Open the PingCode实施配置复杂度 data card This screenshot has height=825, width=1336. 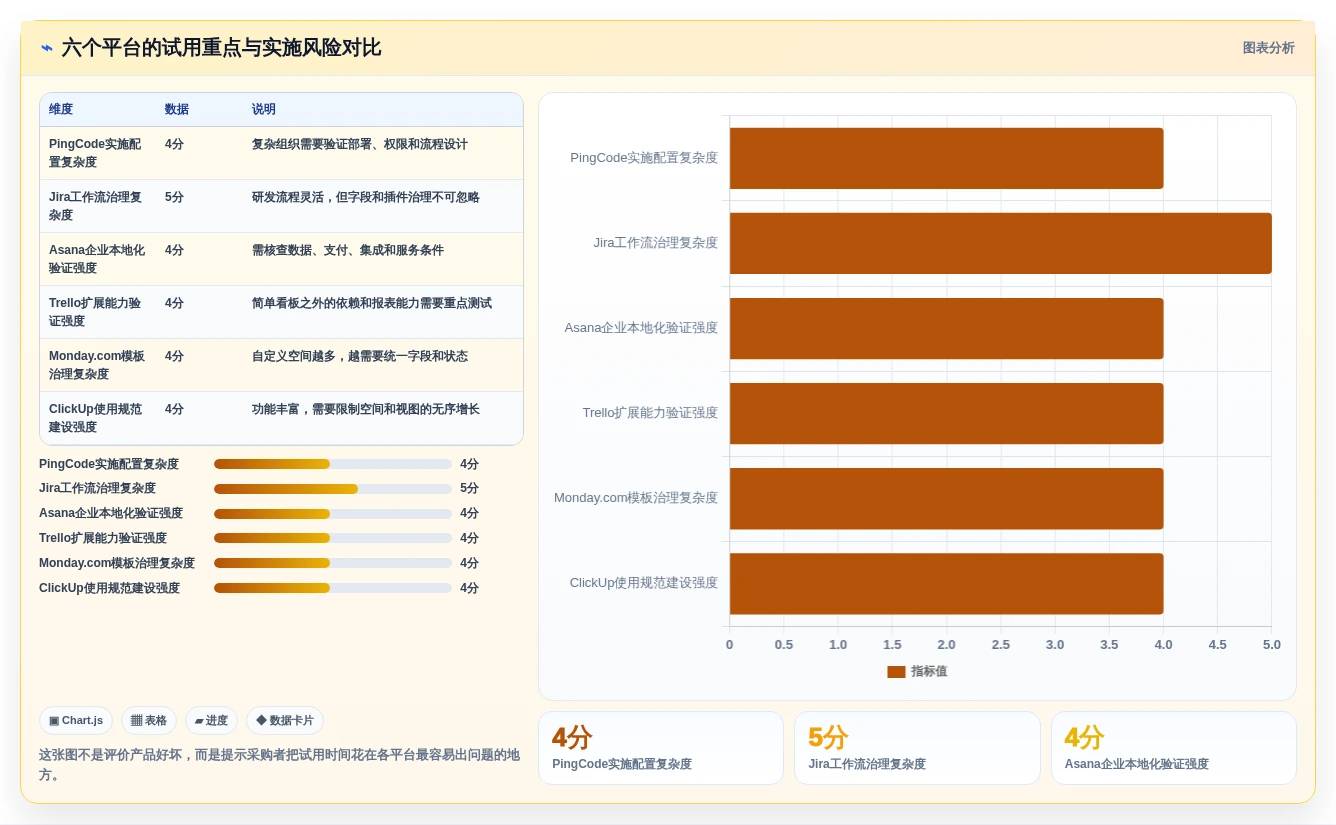click(x=661, y=748)
